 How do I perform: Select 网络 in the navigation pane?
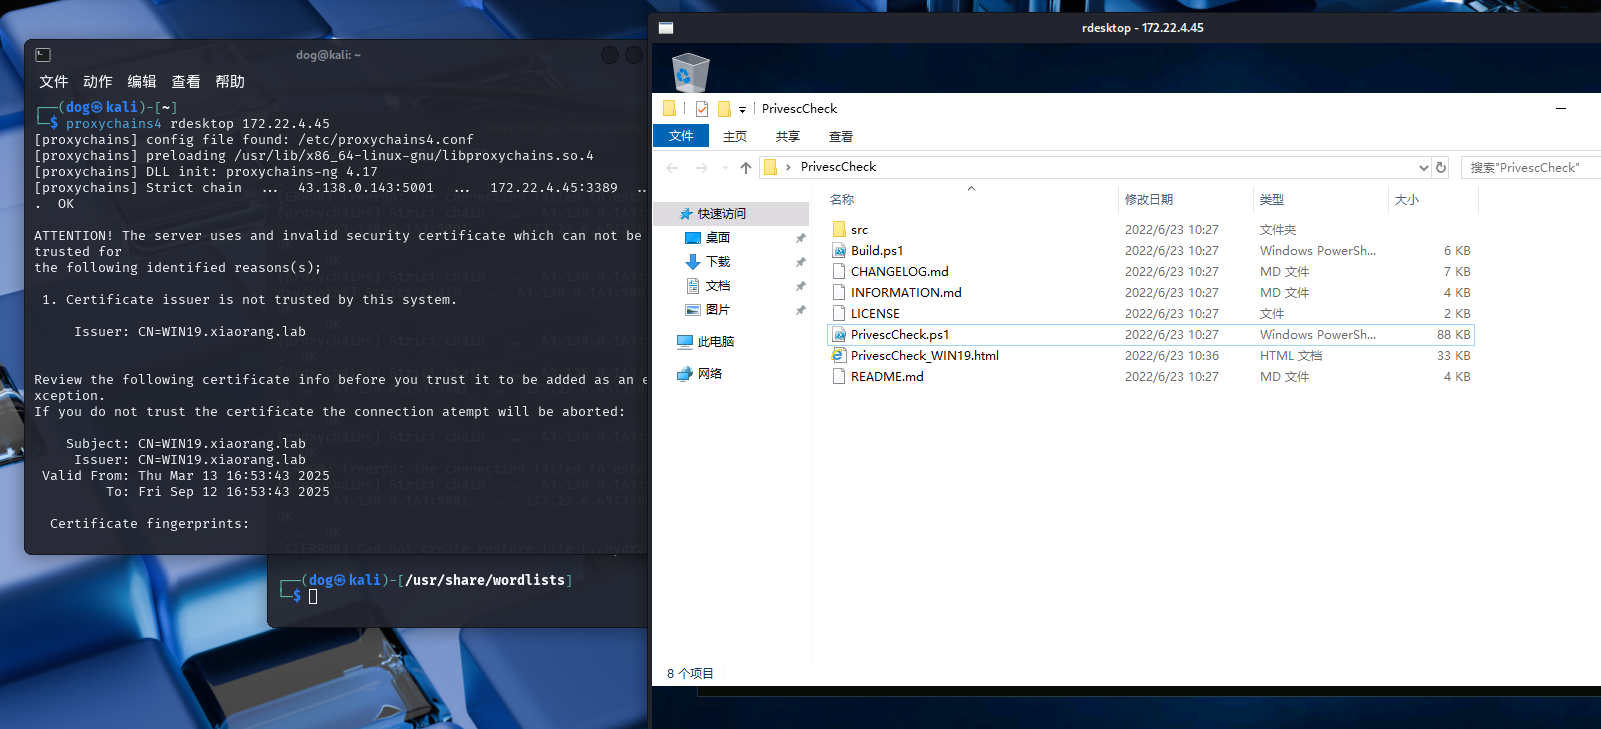(x=709, y=374)
